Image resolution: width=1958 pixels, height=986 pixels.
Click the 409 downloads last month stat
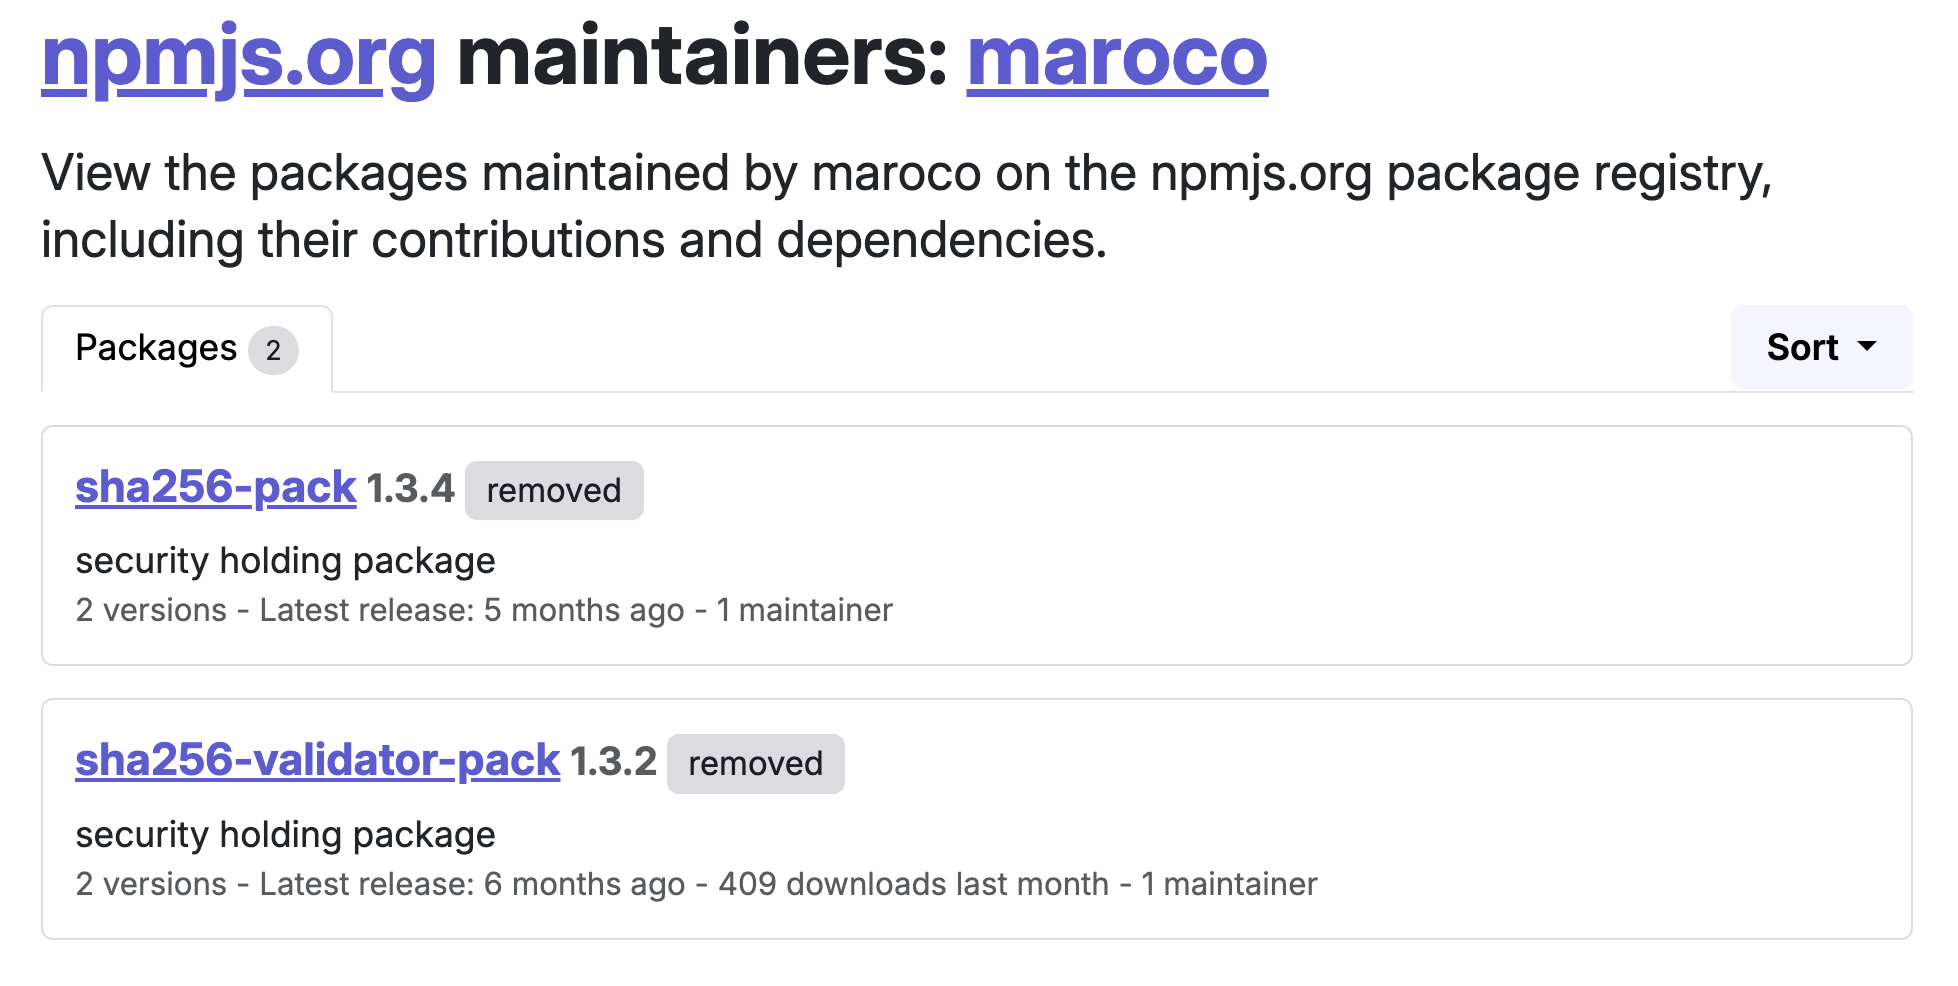(x=914, y=884)
